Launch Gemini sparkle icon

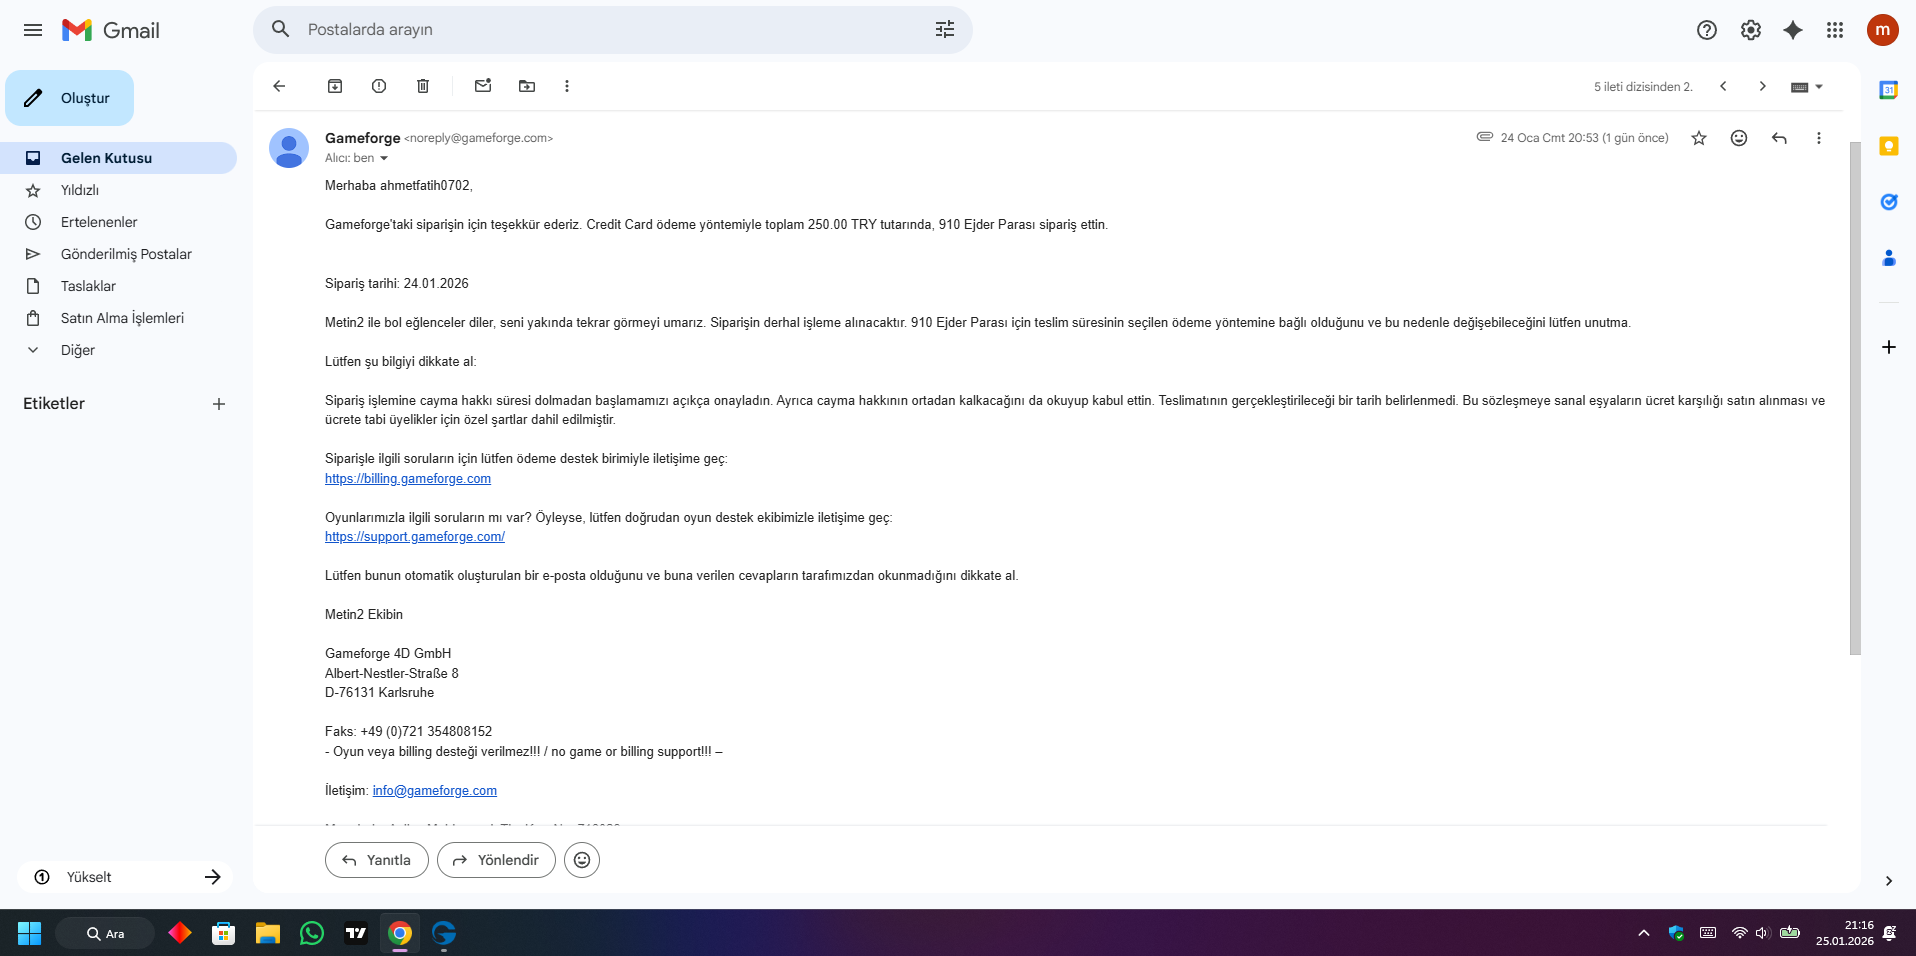point(1793,30)
